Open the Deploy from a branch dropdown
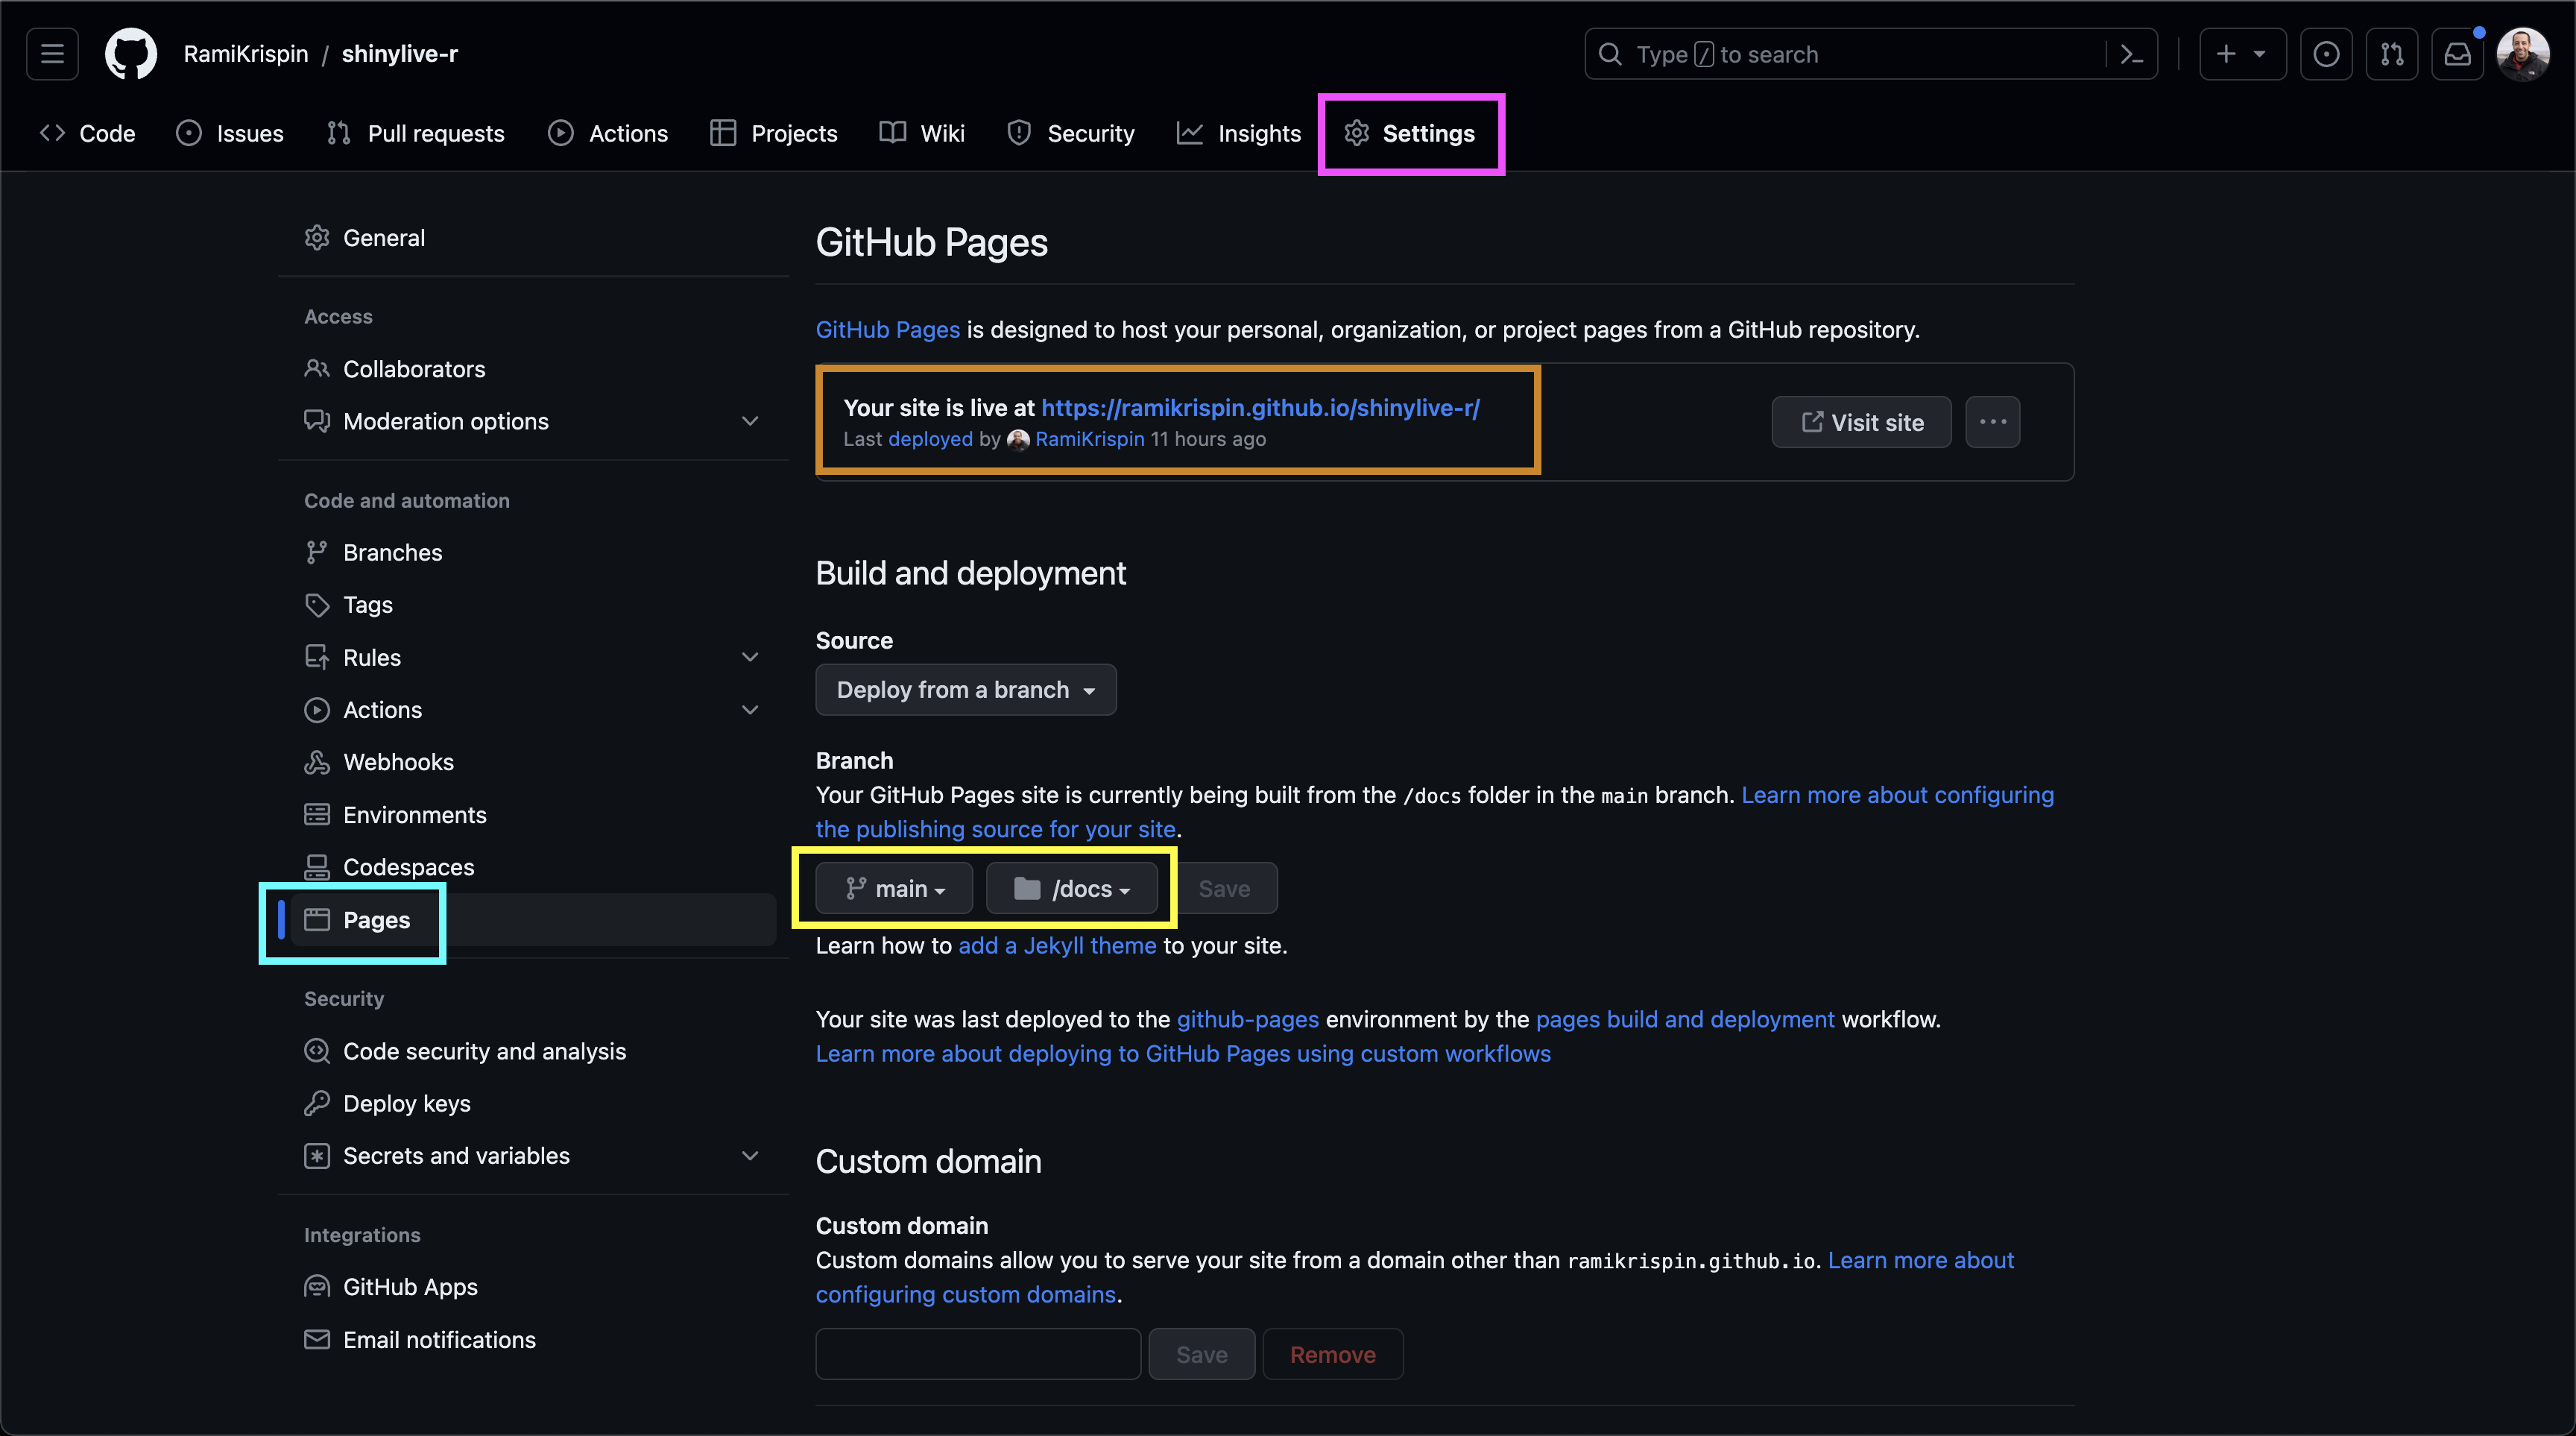The width and height of the screenshot is (2576, 1436). tap(965, 690)
